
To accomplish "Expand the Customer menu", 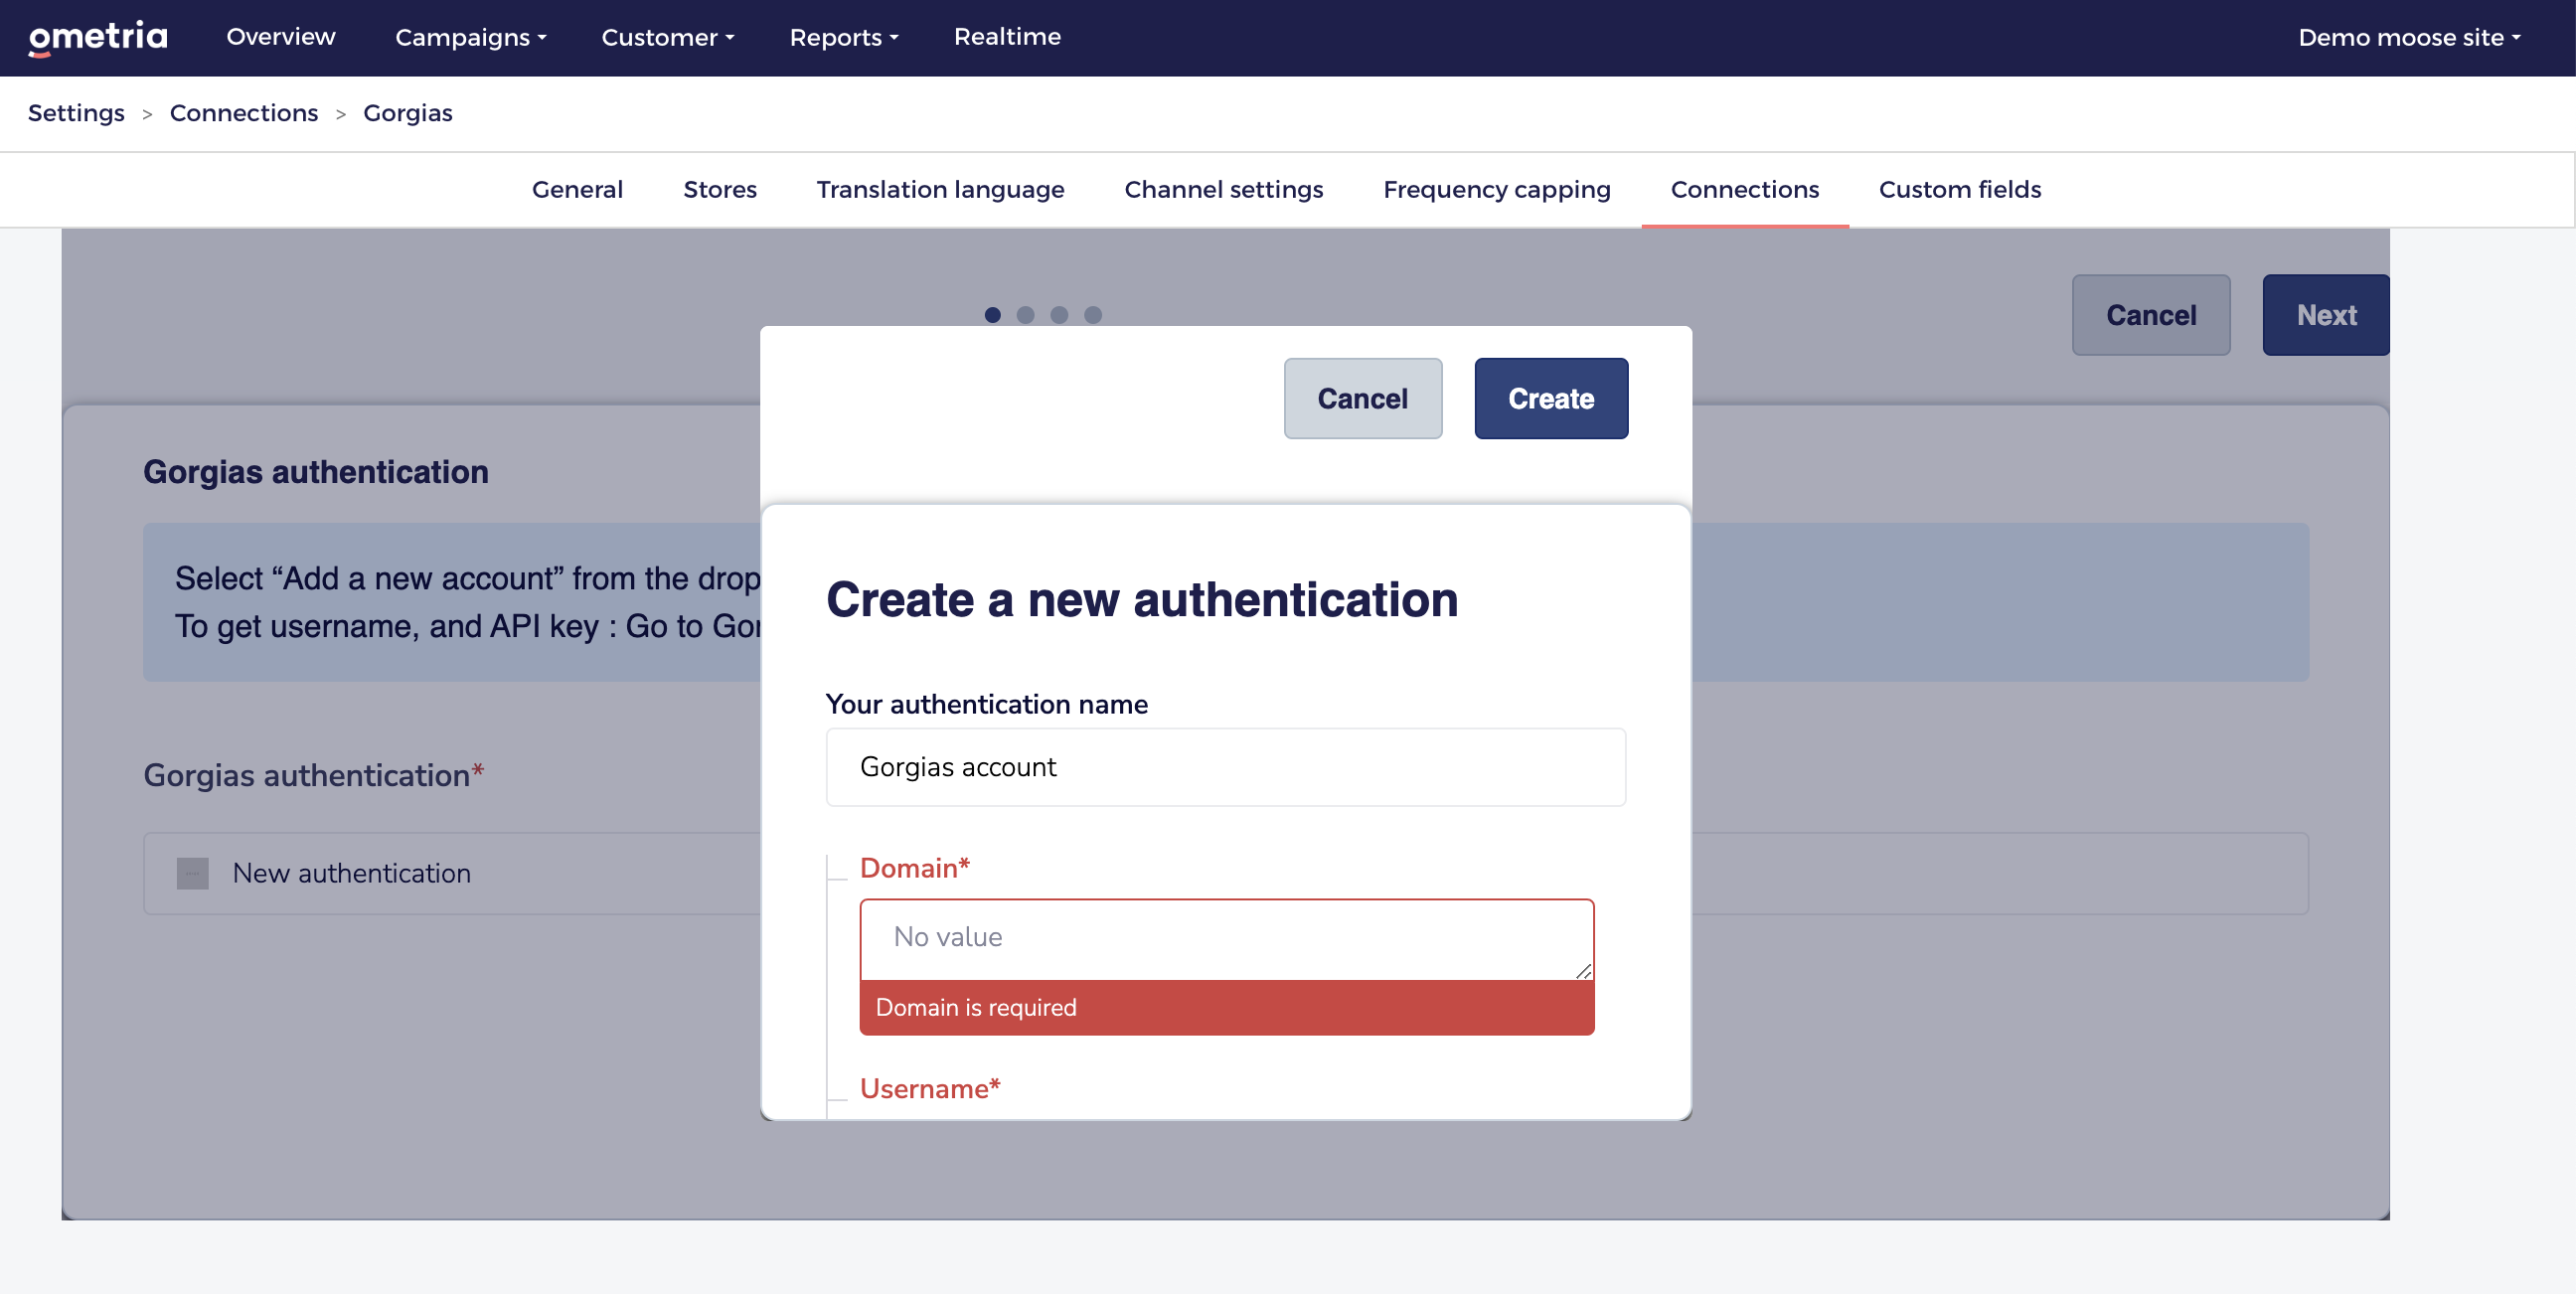I will pos(668,37).
